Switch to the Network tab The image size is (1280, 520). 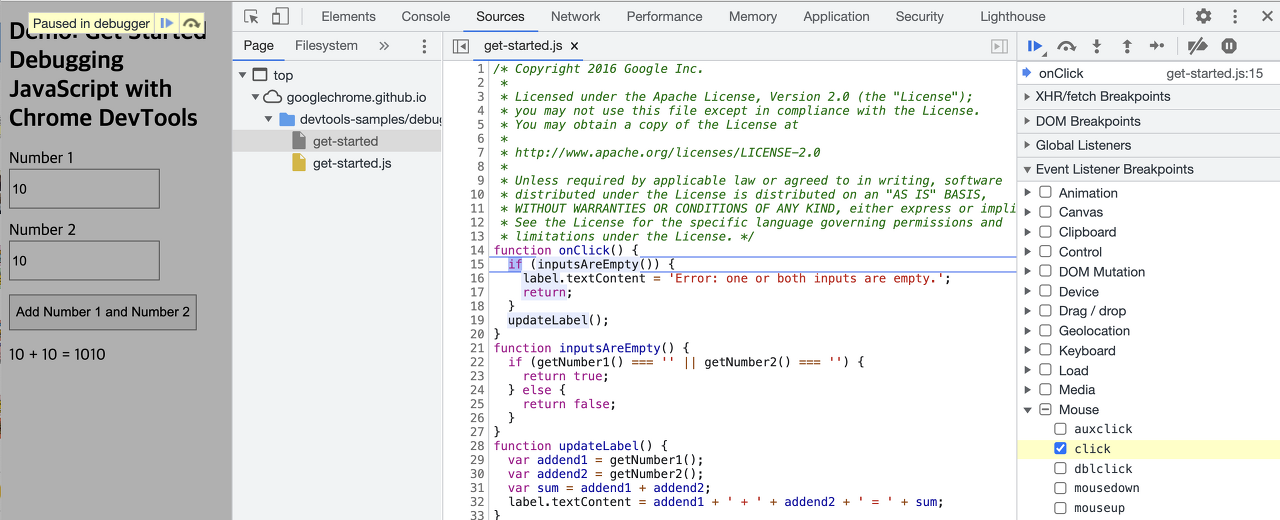tap(576, 16)
